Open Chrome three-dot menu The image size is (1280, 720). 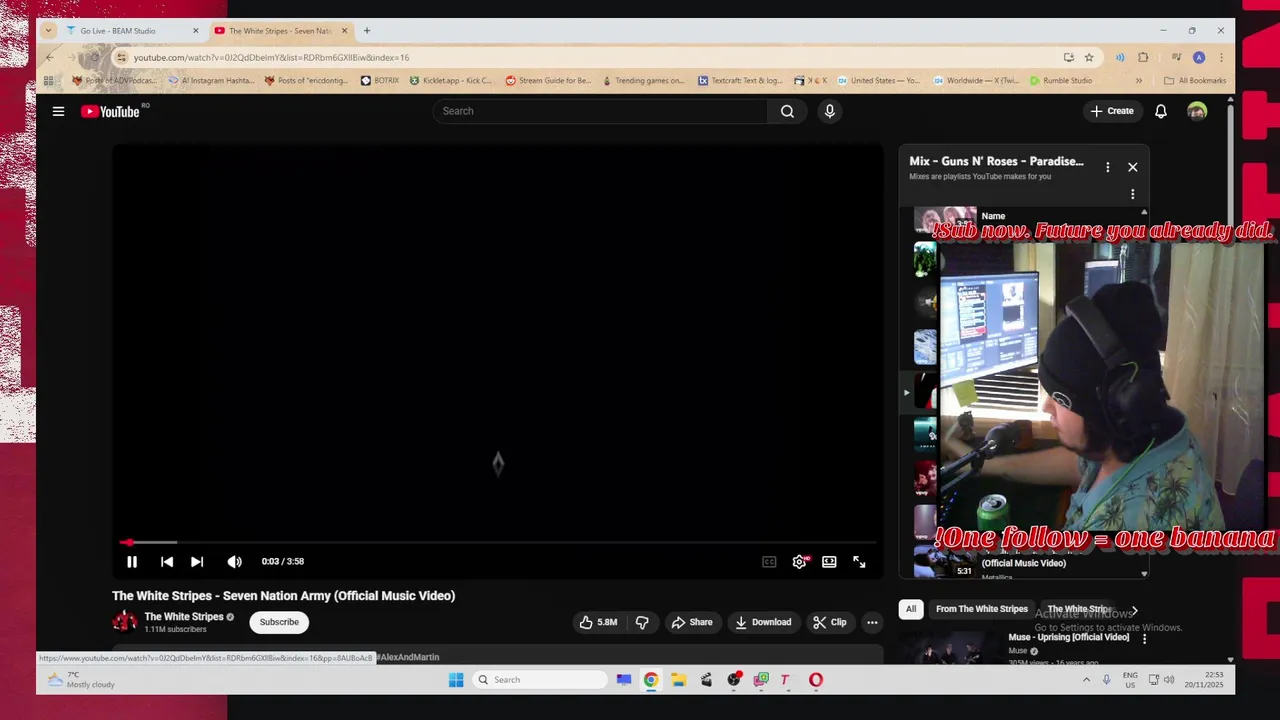1221,57
